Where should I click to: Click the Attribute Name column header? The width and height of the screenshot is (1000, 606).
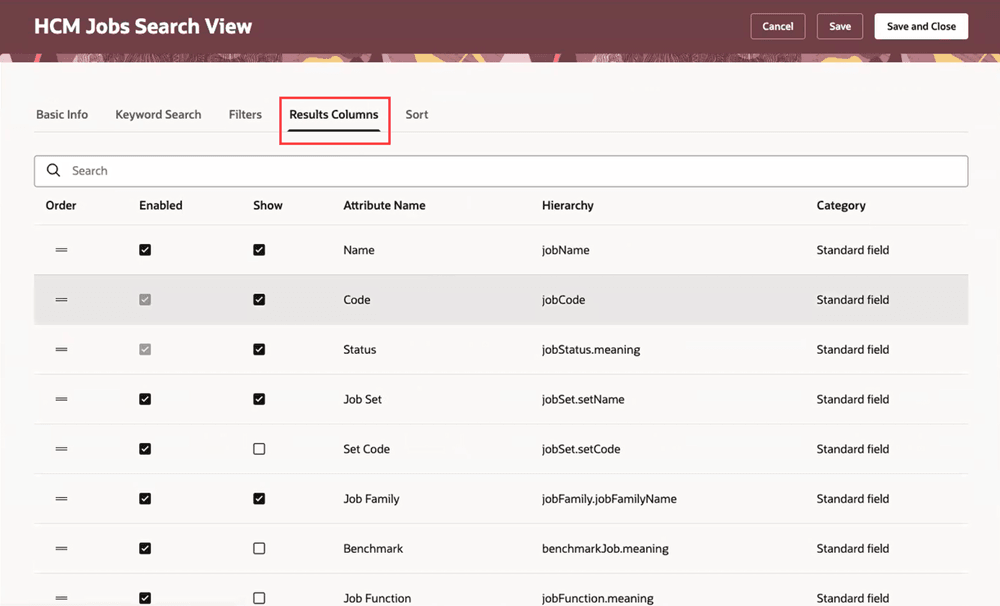(385, 205)
